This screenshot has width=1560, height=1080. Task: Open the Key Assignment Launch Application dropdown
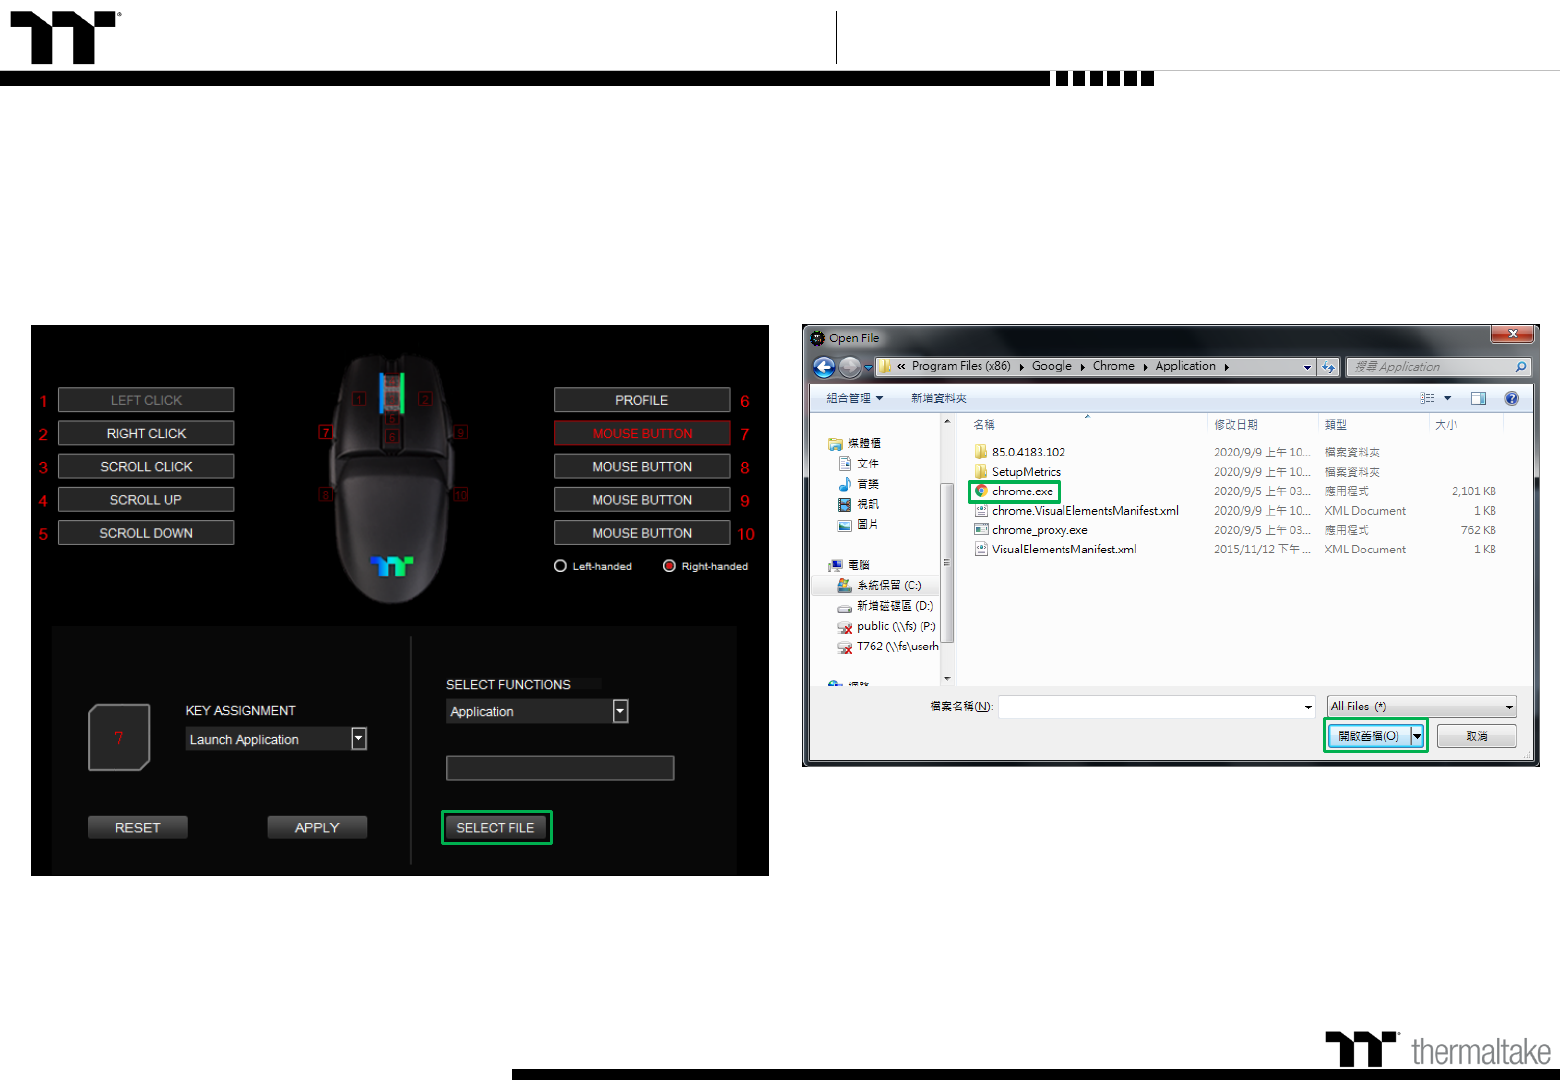359,739
